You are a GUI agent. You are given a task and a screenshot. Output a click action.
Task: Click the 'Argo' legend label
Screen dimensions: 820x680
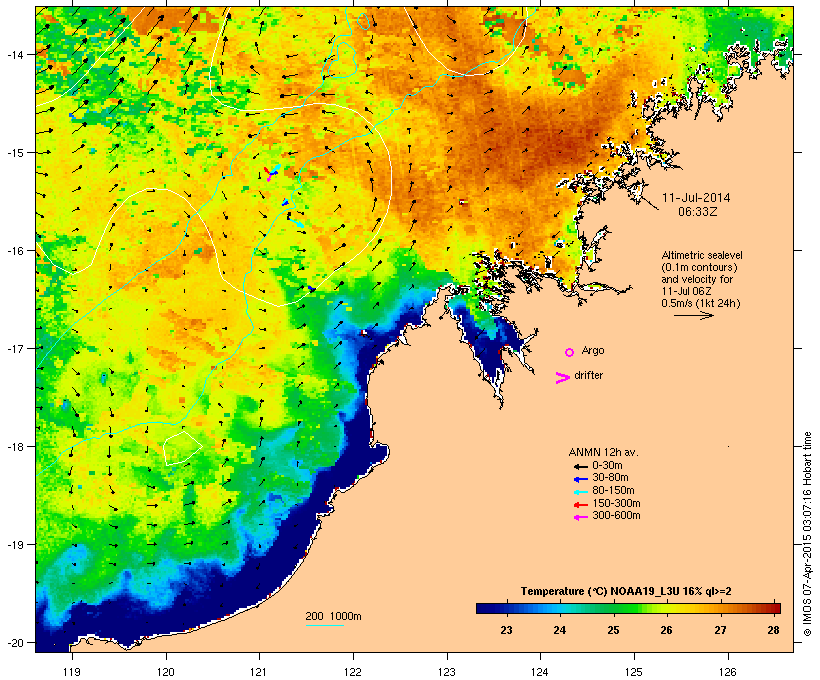(593, 351)
